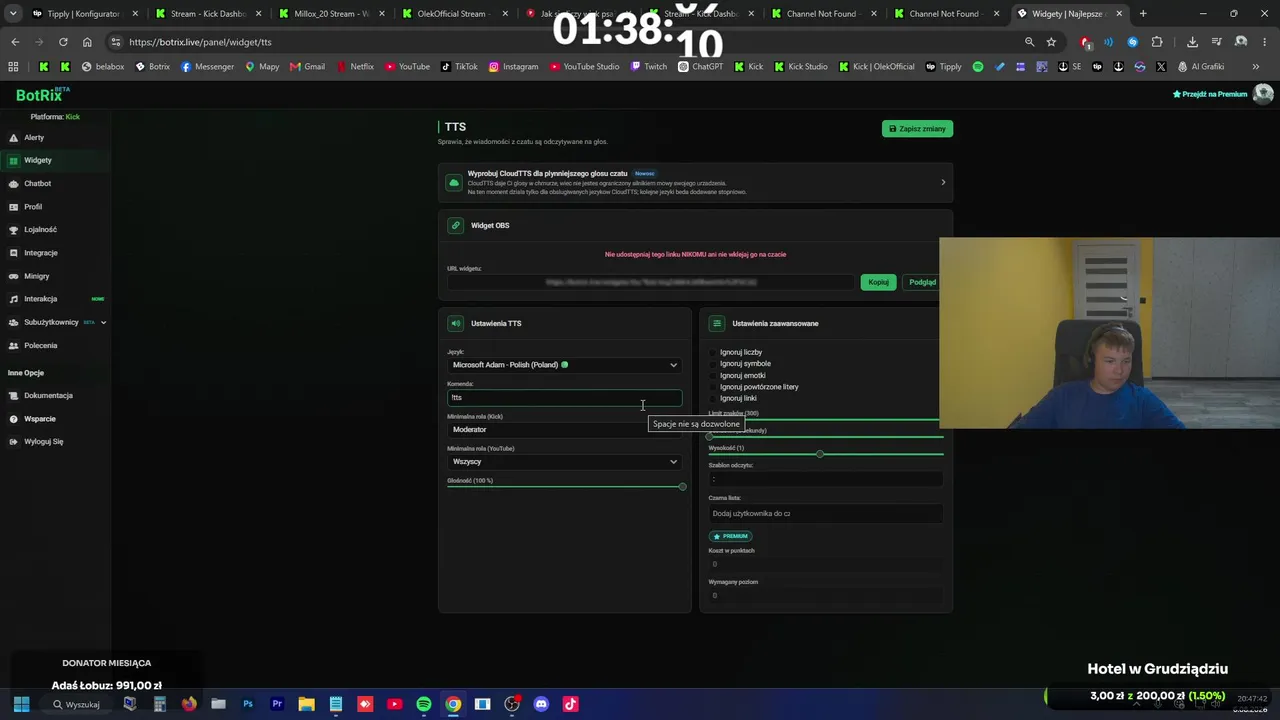Click Przejdź na Premium link

(1210, 94)
